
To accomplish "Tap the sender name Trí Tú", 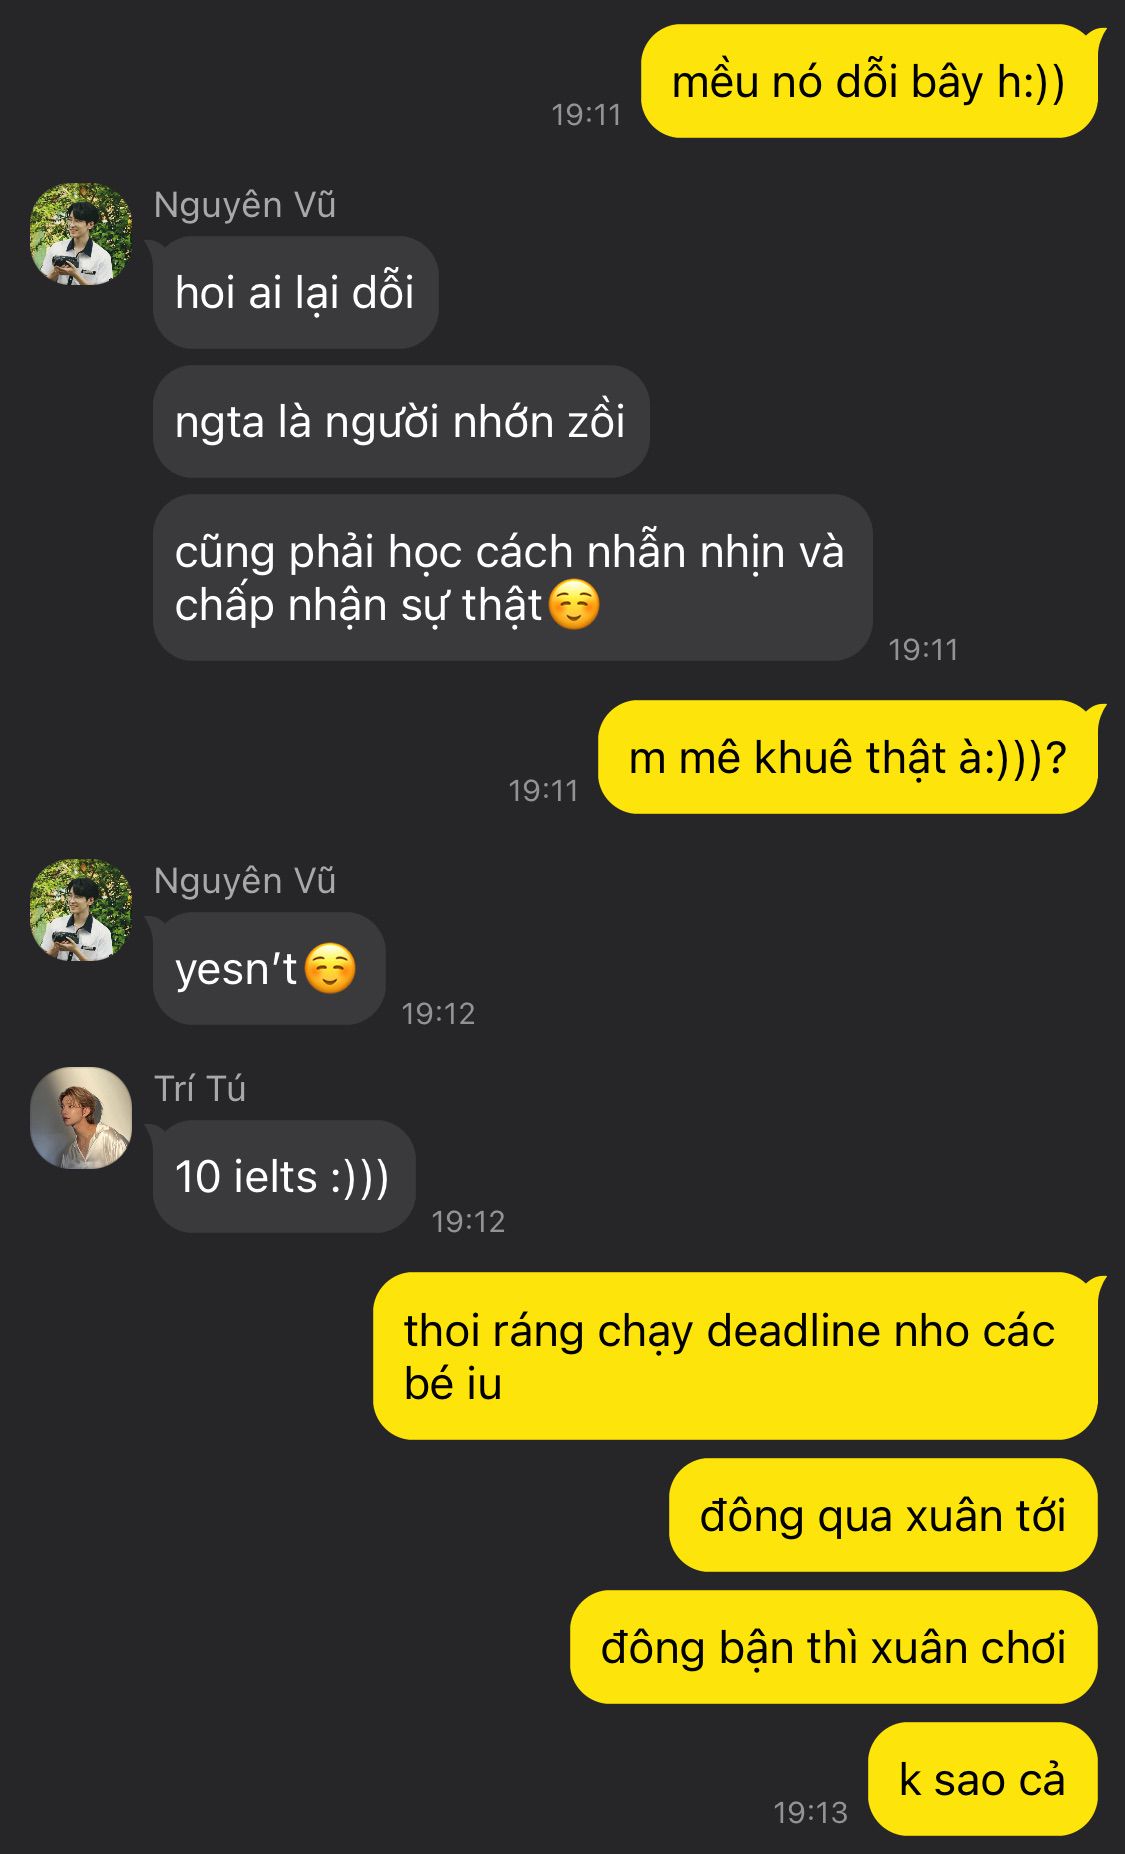I will coord(200,1088).
